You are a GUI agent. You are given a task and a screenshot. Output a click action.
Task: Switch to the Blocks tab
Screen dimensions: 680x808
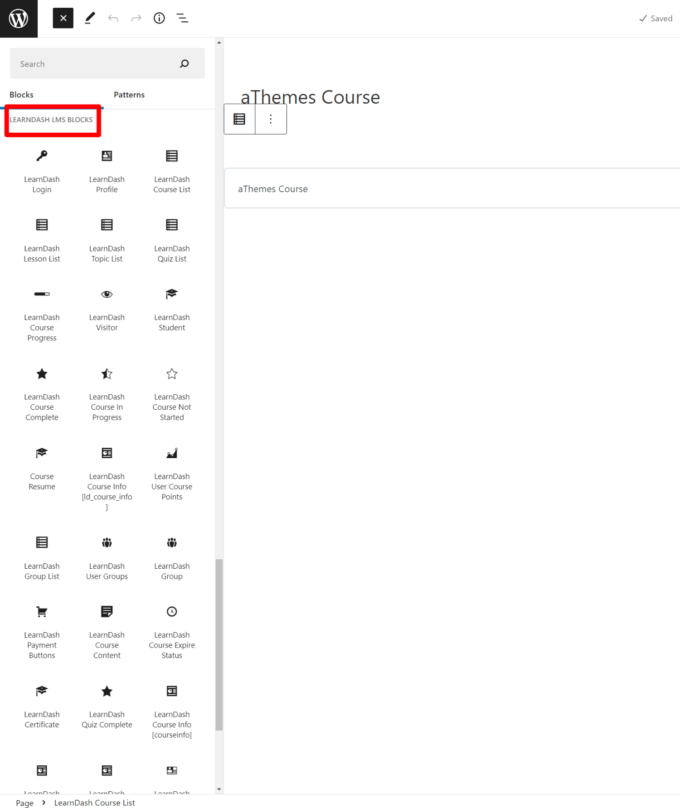(x=21, y=95)
